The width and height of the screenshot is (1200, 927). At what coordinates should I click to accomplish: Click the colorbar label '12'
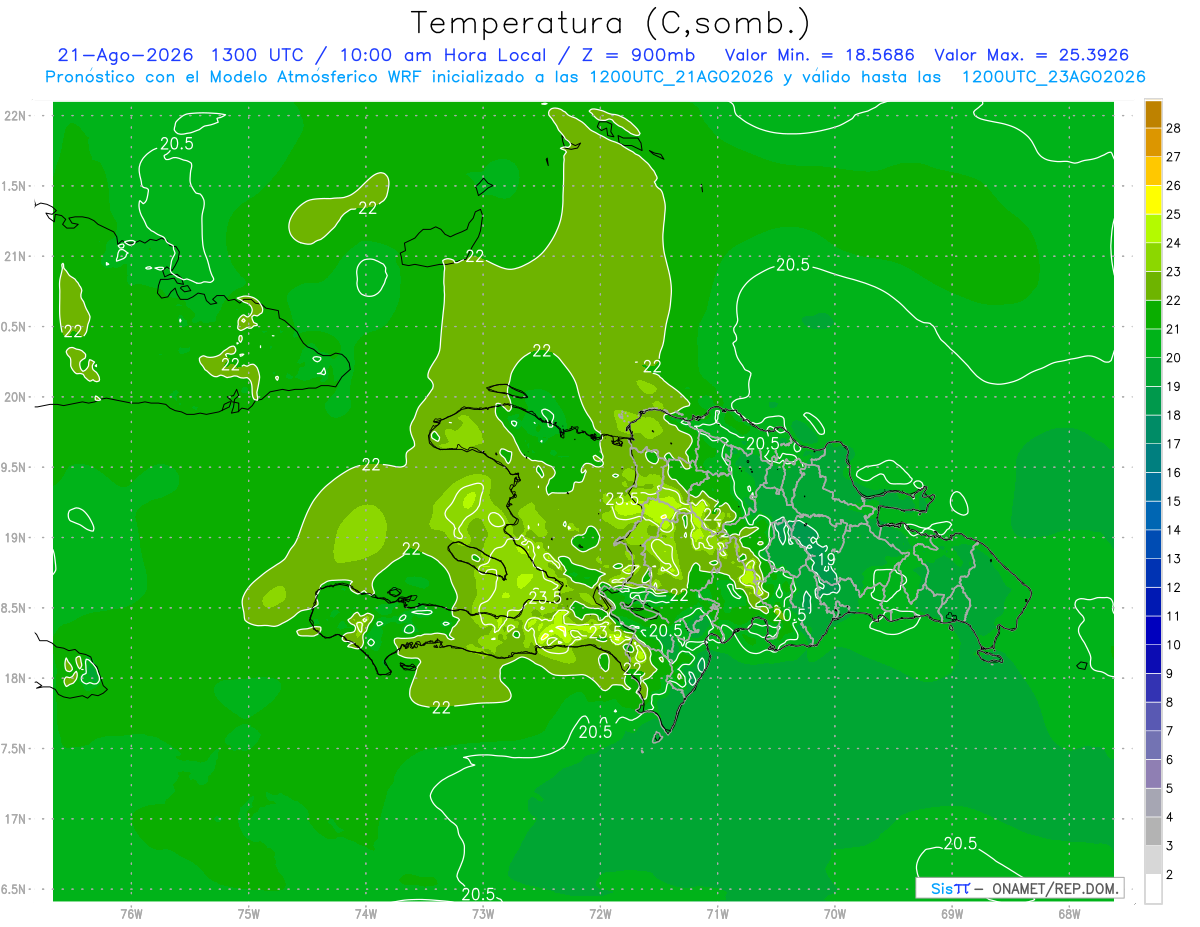click(x=1174, y=588)
